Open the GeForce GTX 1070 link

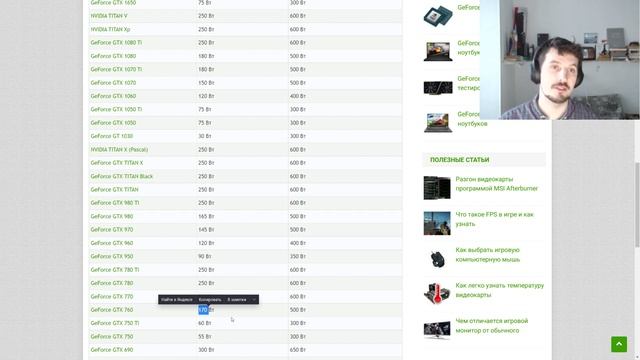click(x=113, y=82)
